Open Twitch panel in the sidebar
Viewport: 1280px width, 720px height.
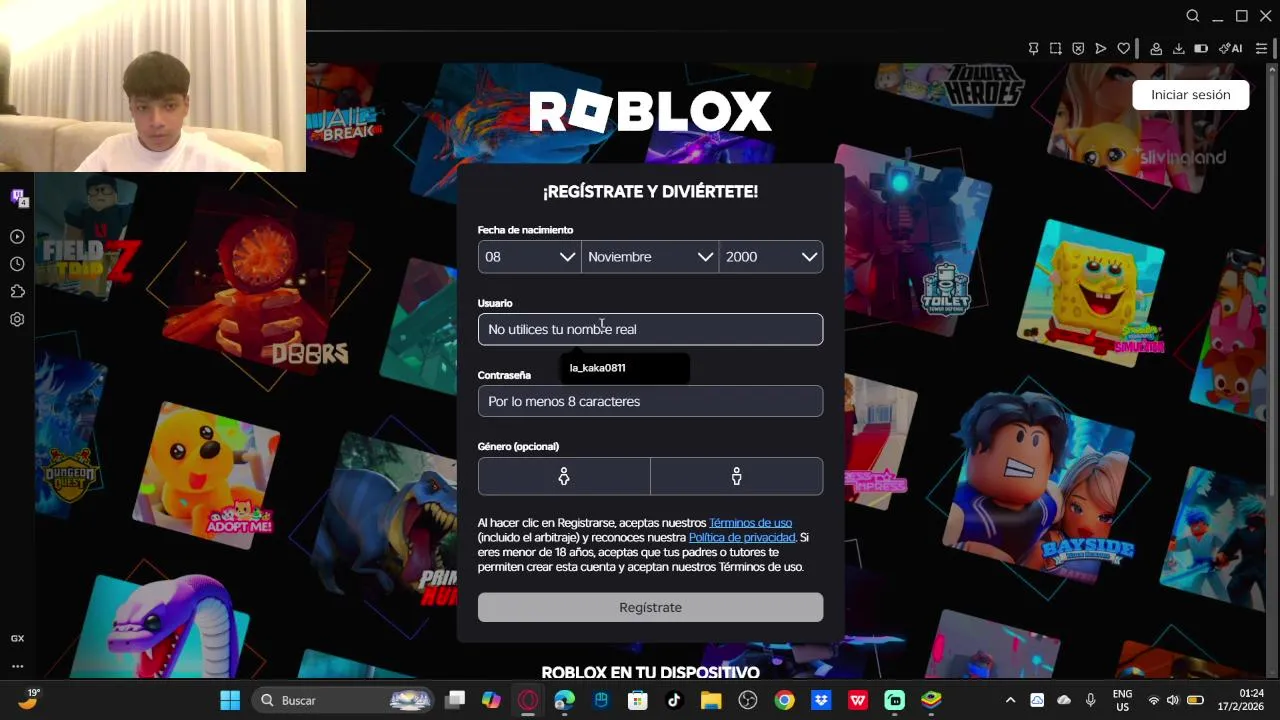point(18,198)
